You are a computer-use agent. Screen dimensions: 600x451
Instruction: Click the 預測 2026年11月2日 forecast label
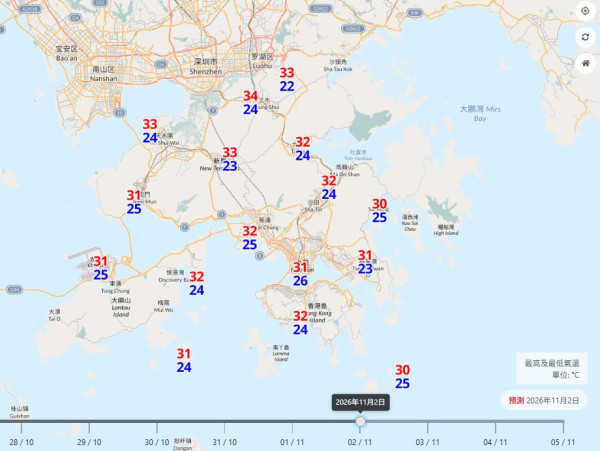point(543,400)
